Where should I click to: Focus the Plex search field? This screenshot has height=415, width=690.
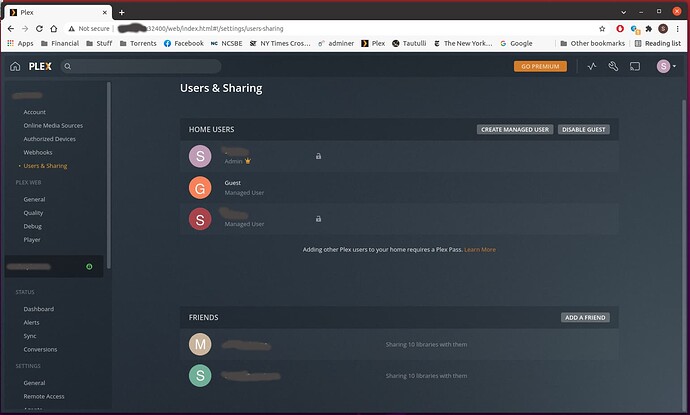point(141,66)
